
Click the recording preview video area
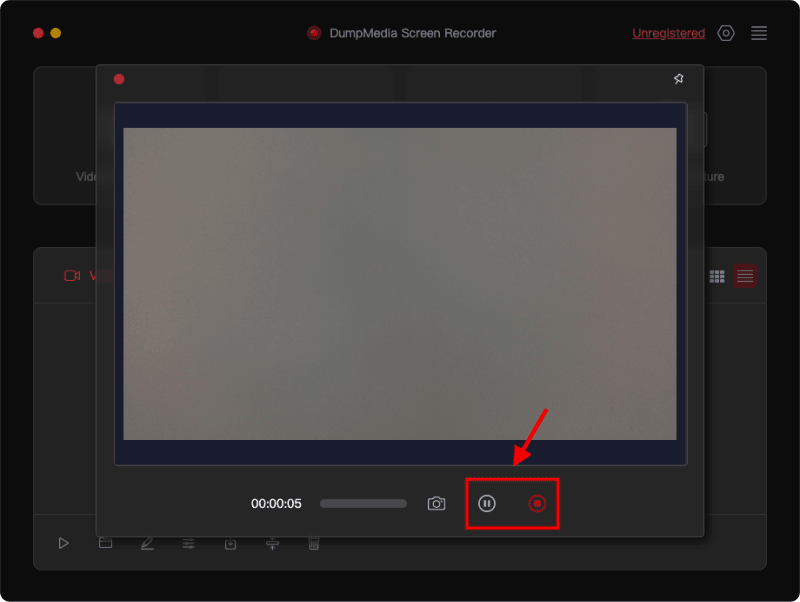[400, 284]
